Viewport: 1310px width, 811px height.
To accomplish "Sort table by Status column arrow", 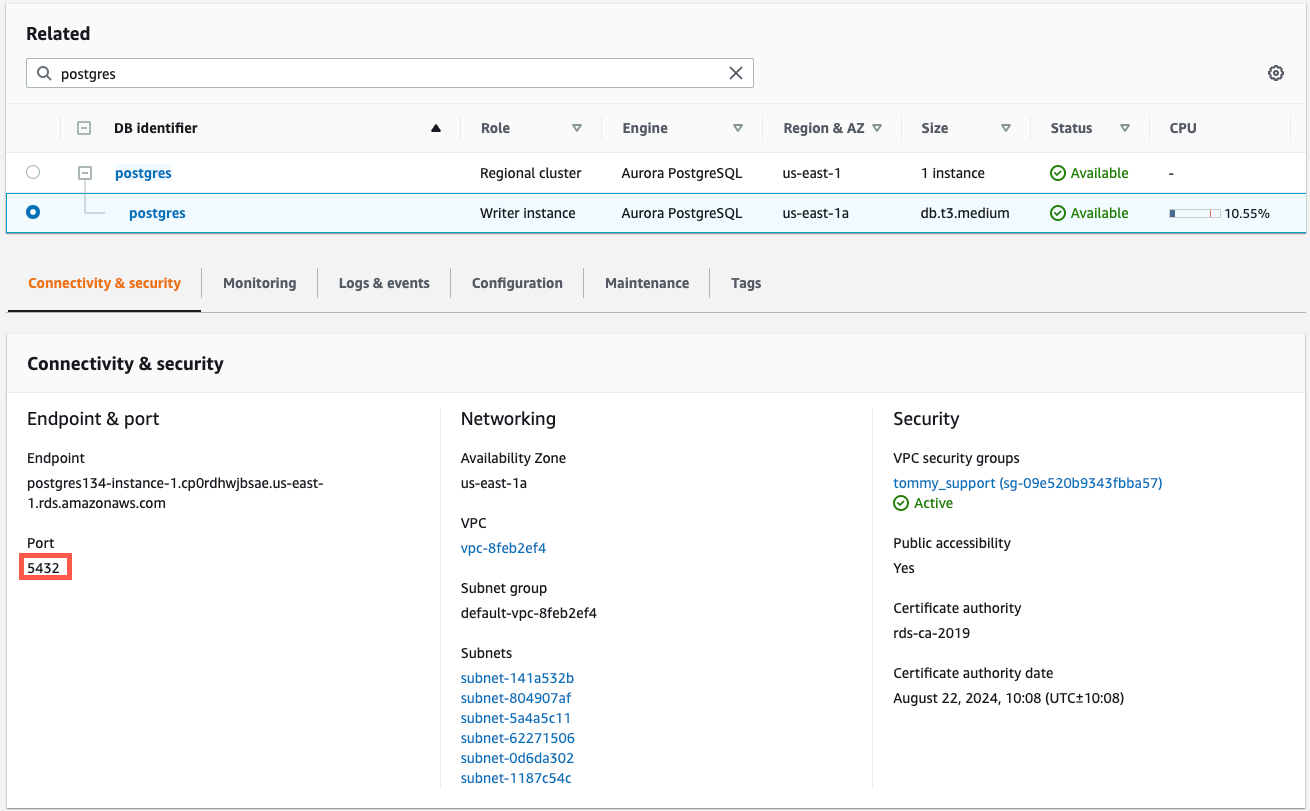I will pos(1125,128).
